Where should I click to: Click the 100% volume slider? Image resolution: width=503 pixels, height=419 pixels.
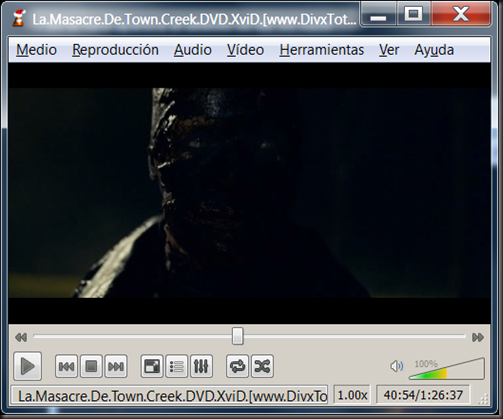tap(447, 369)
